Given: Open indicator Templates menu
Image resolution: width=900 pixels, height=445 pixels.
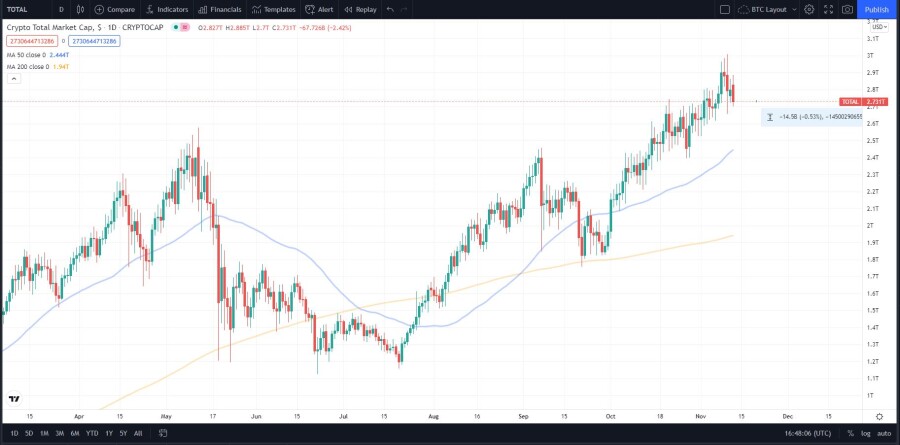Looking at the screenshot, I should 274,9.
